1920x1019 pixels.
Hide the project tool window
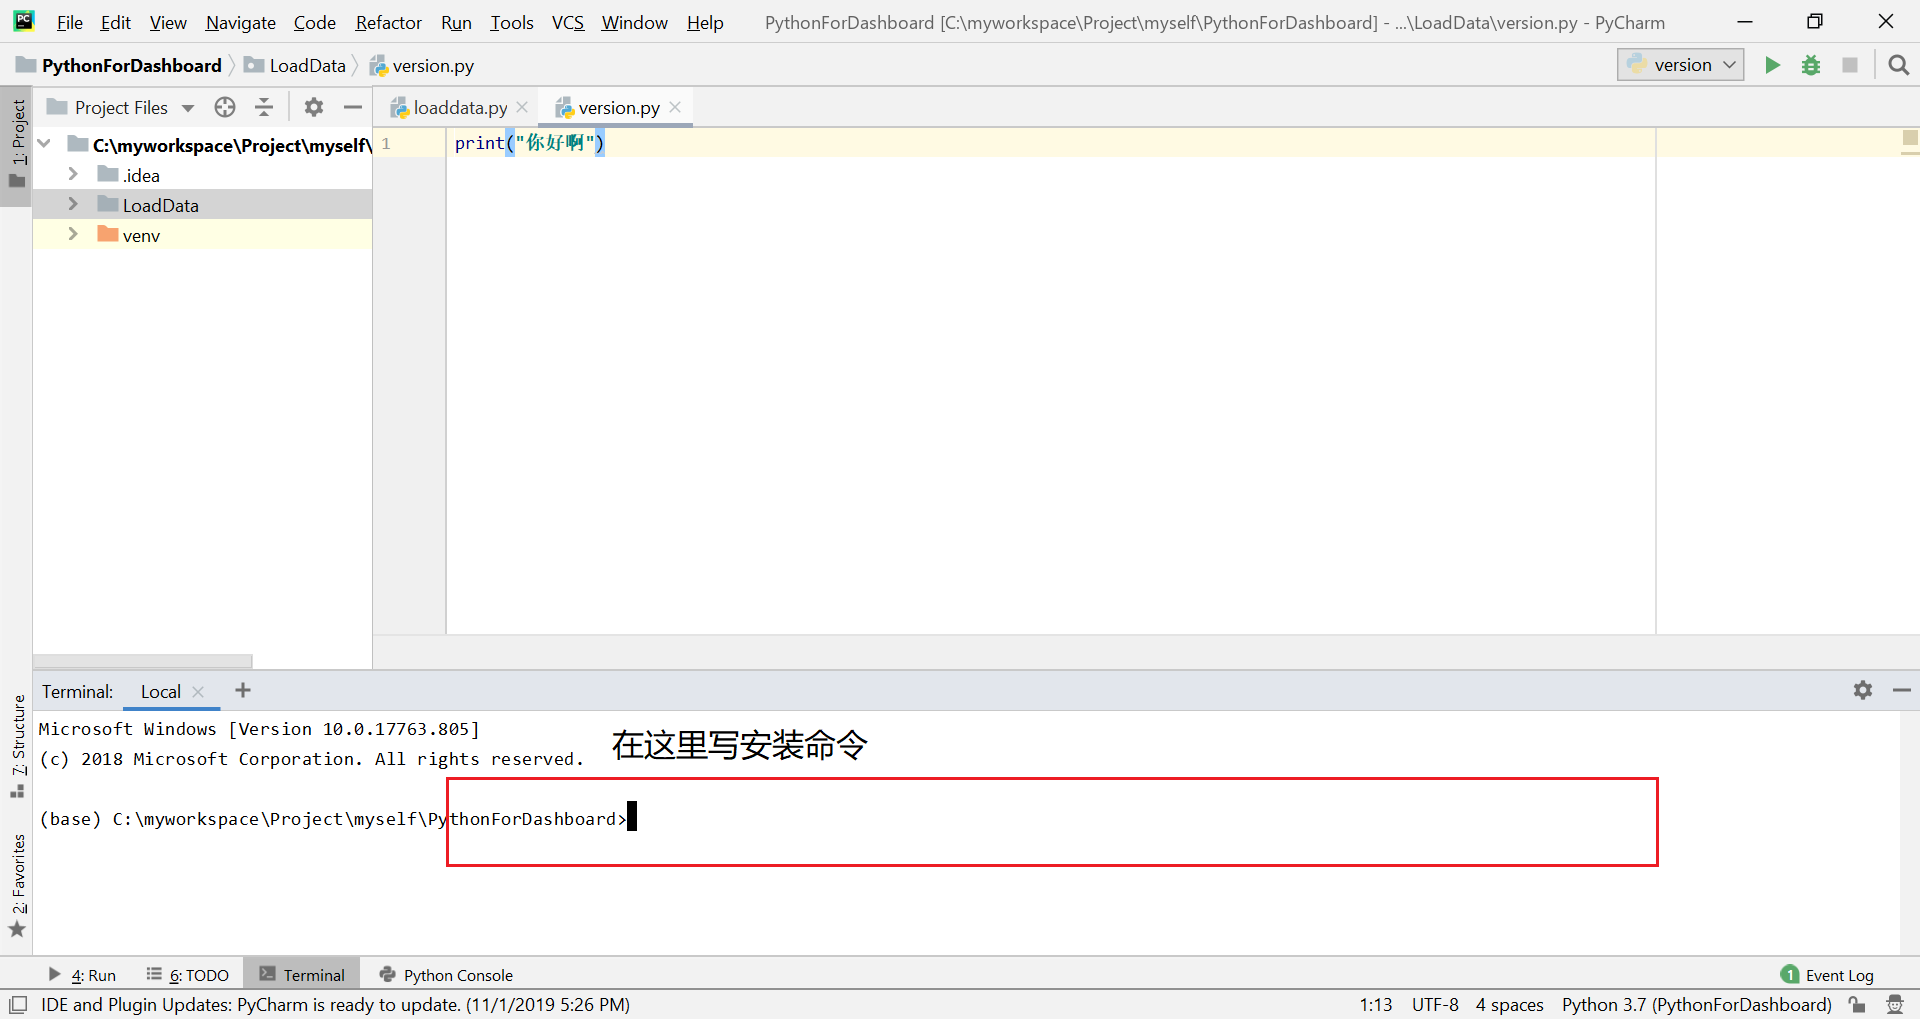353,107
